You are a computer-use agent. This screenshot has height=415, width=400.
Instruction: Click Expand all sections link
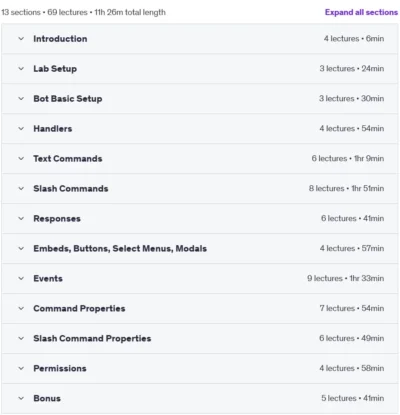(x=361, y=12)
